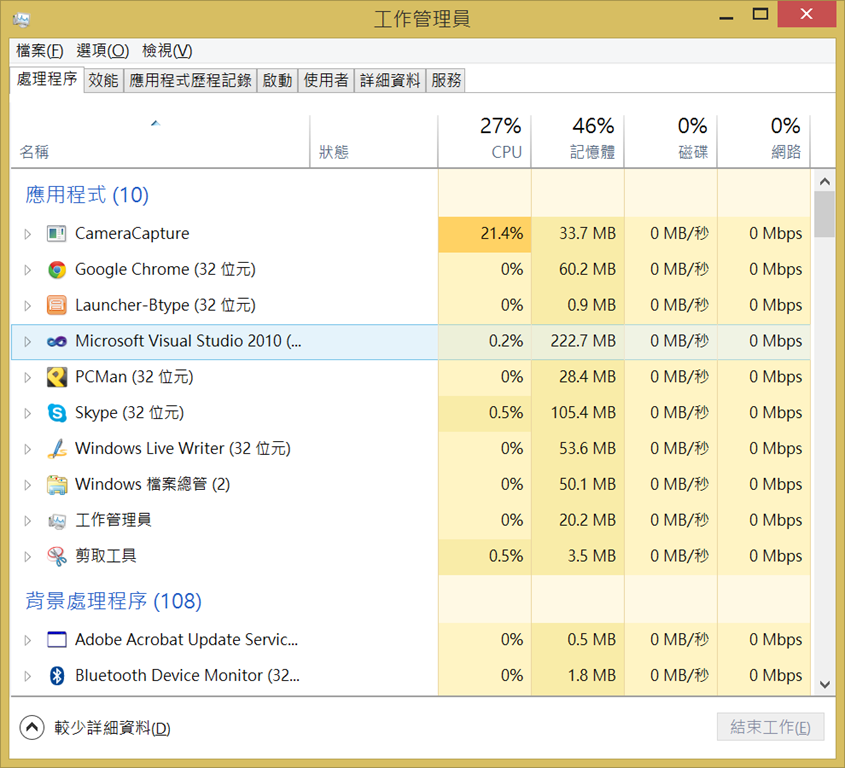This screenshot has width=845, height=768.
Task: Expand the Launcher-Btype process
Action: pyautogui.click(x=27, y=306)
